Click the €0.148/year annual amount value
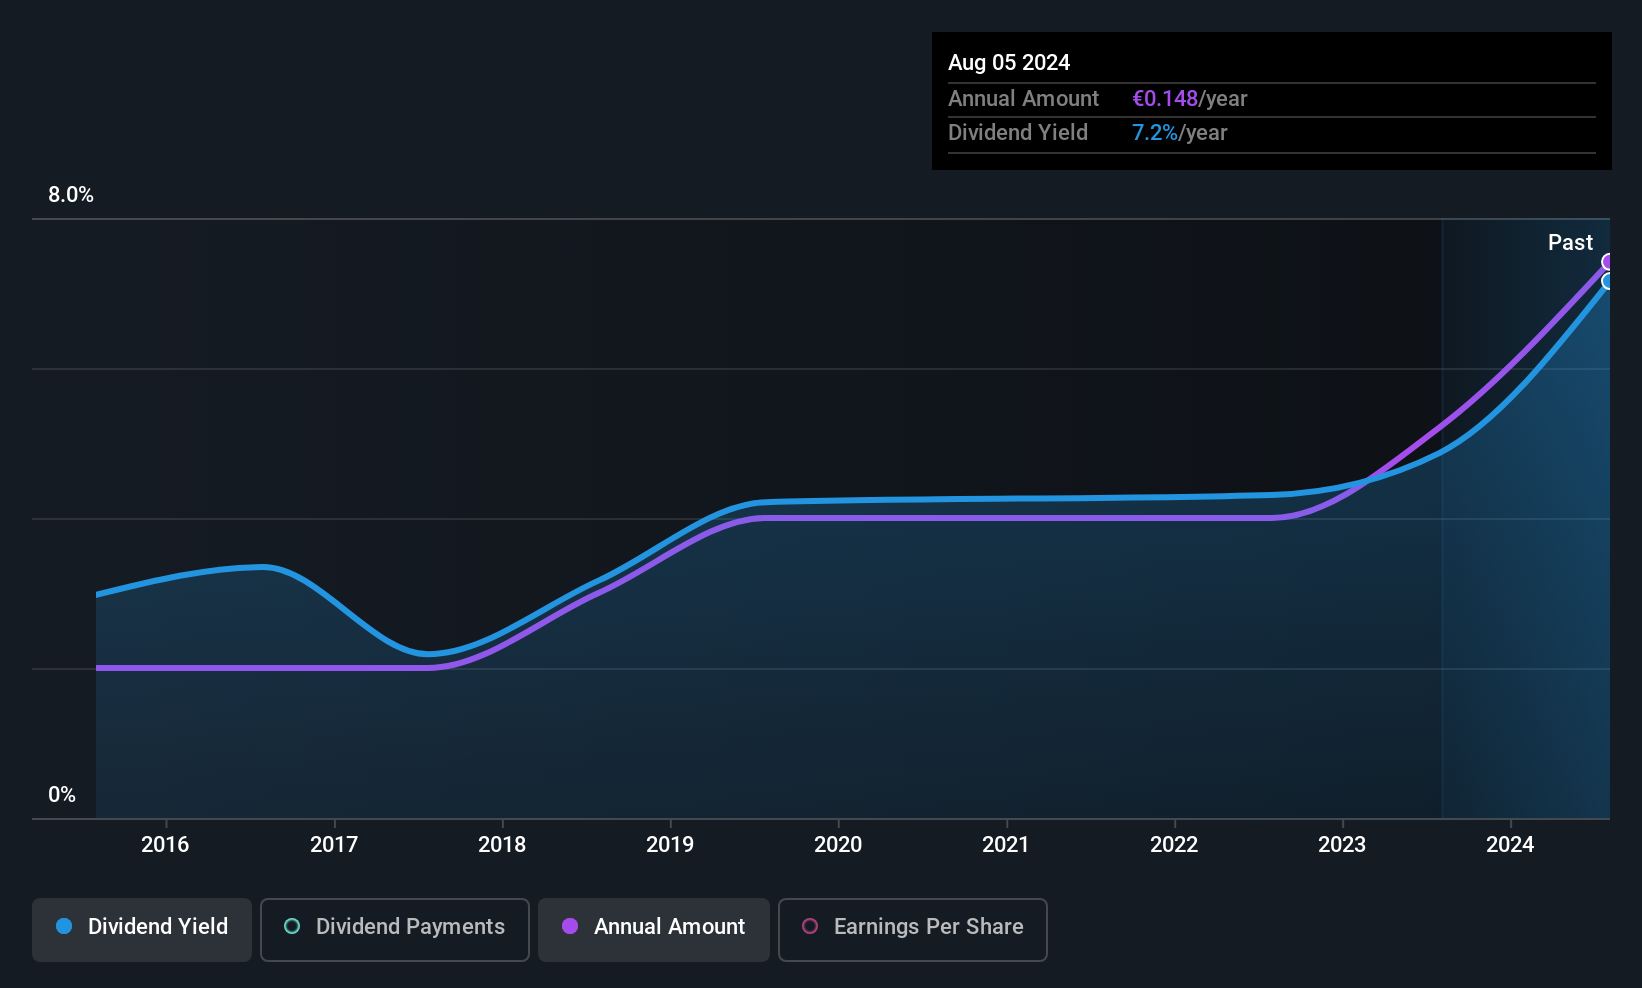1642x988 pixels. (x=1189, y=98)
